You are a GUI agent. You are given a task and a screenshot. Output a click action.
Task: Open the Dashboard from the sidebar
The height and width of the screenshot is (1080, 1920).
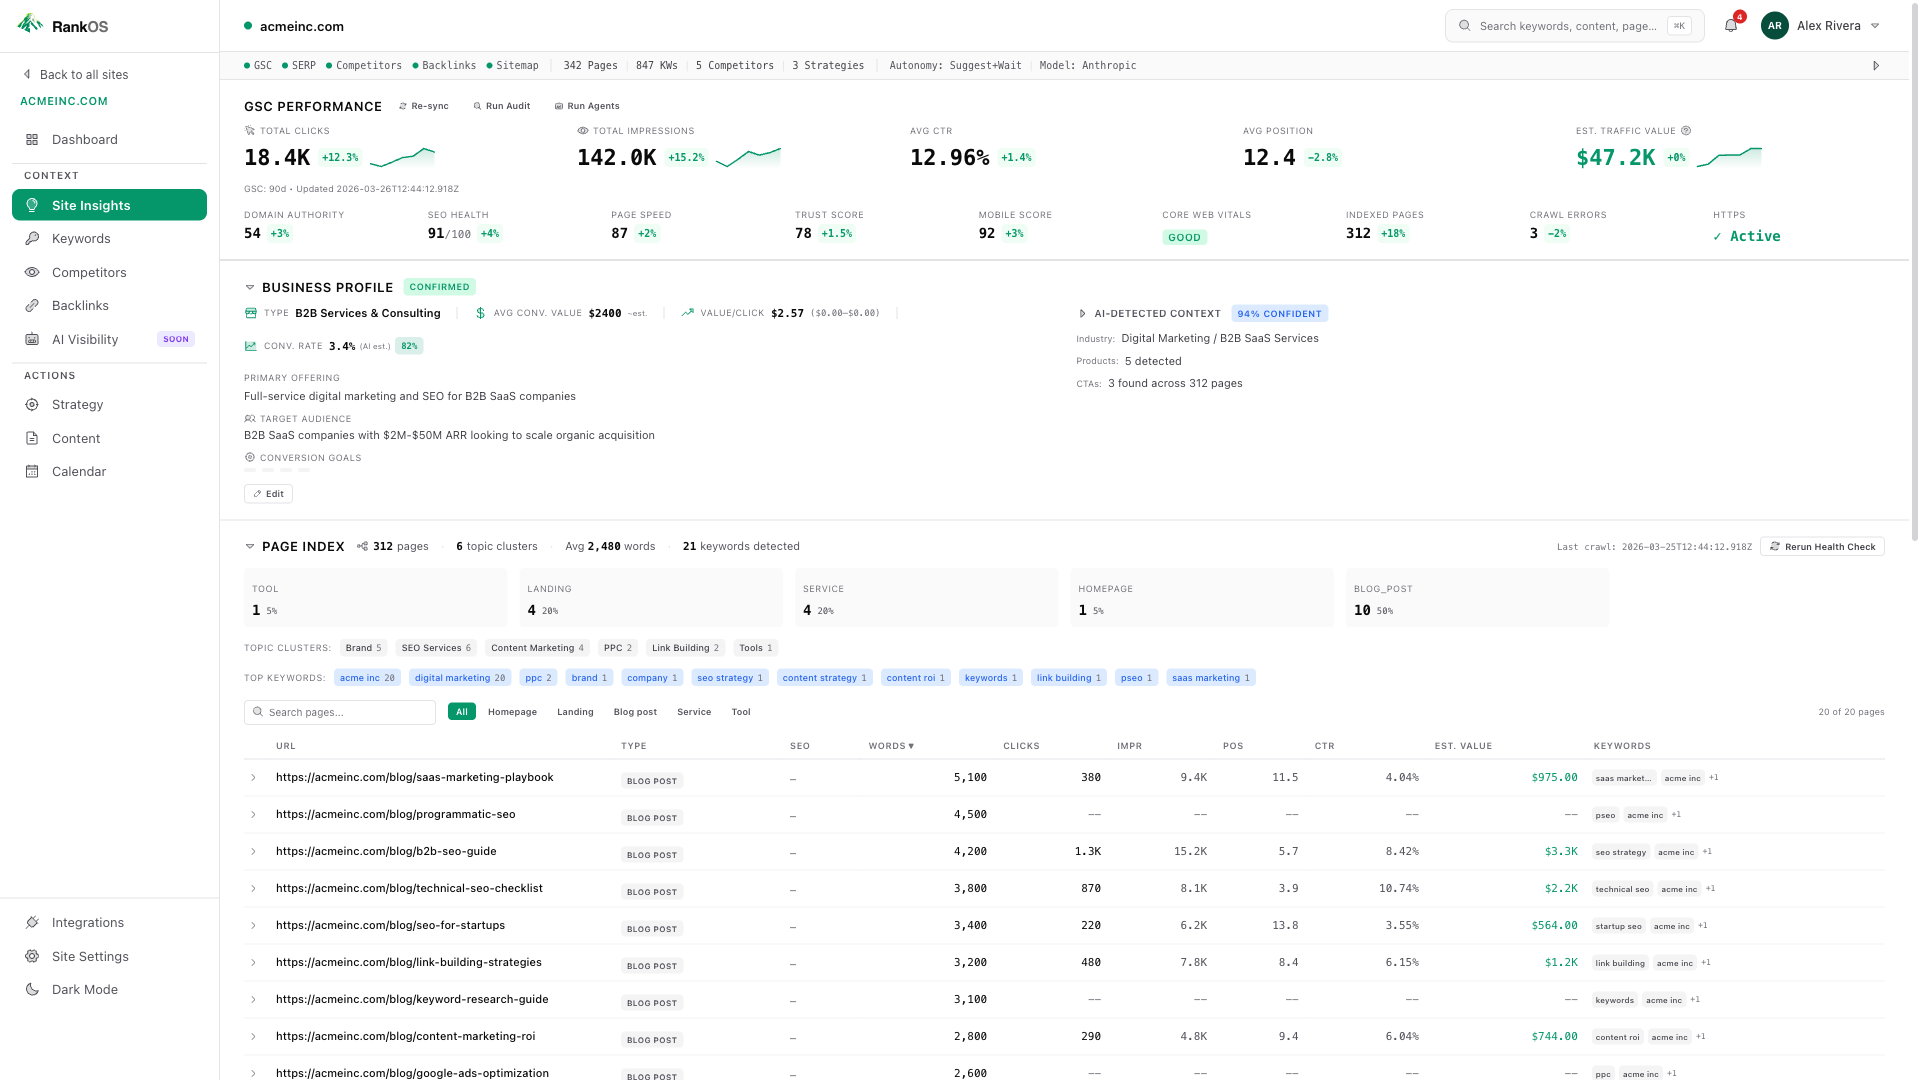point(82,139)
